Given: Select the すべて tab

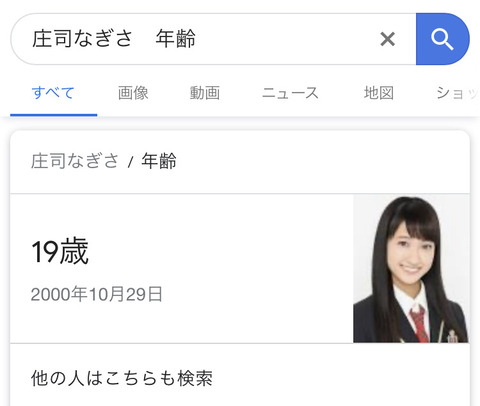Looking at the screenshot, I should point(53,92).
